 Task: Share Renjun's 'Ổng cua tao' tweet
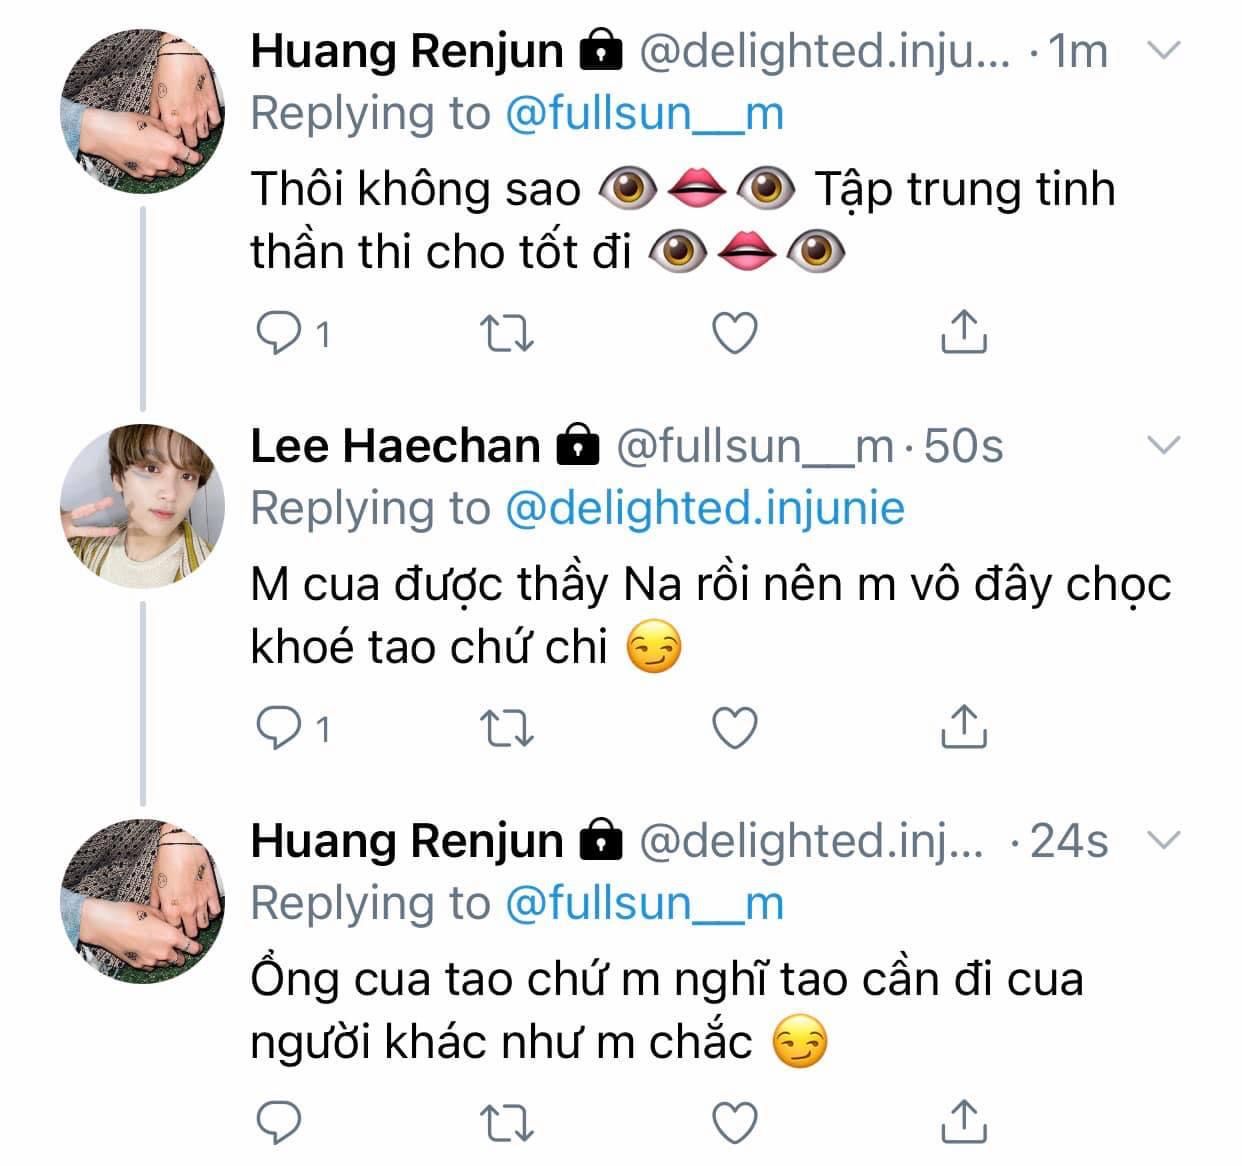pos(964,1120)
